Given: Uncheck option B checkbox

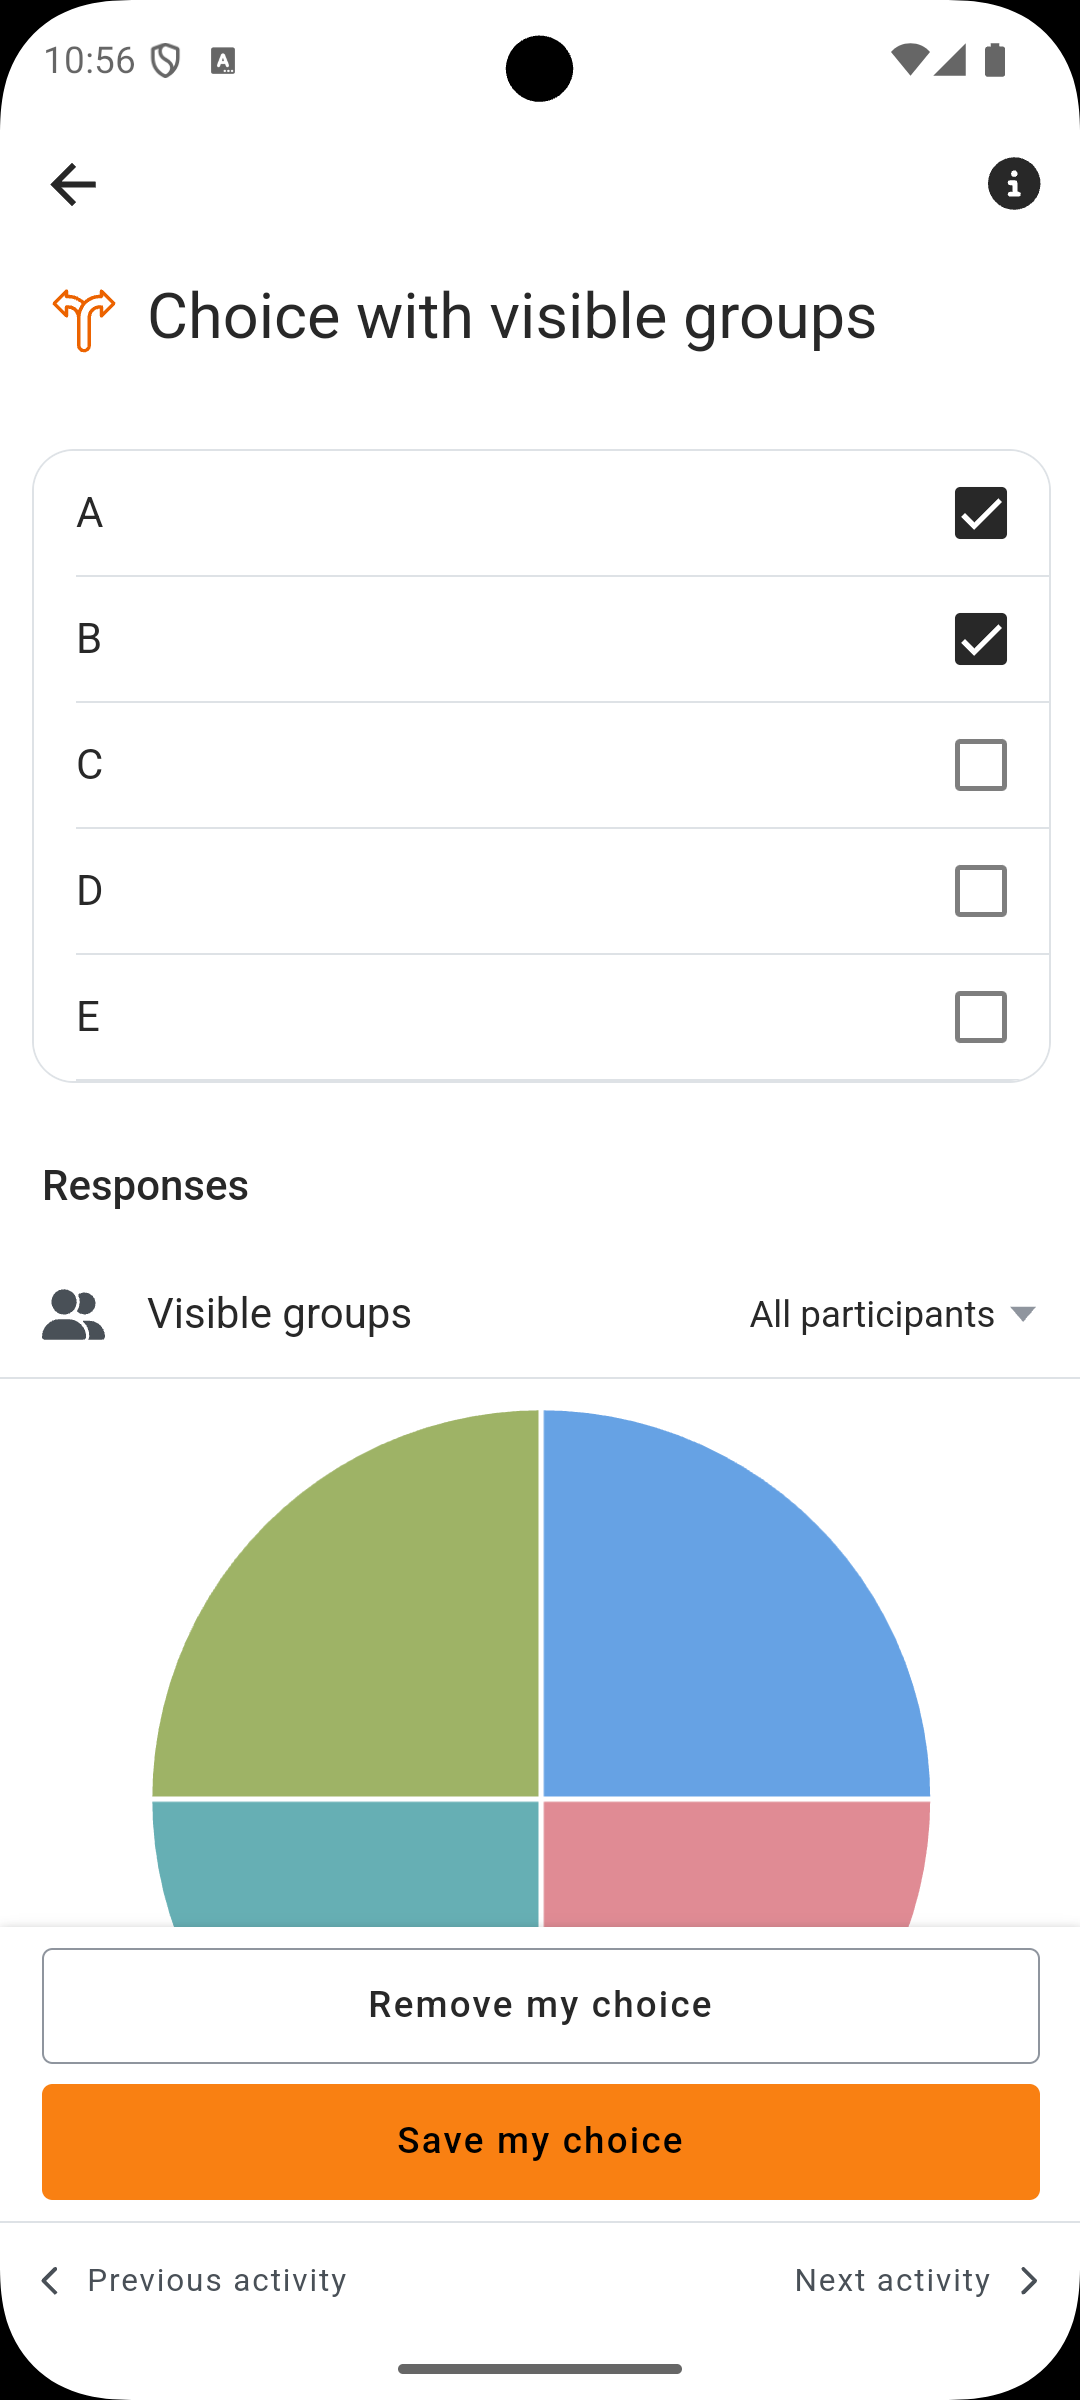Looking at the screenshot, I should pos(981,639).
